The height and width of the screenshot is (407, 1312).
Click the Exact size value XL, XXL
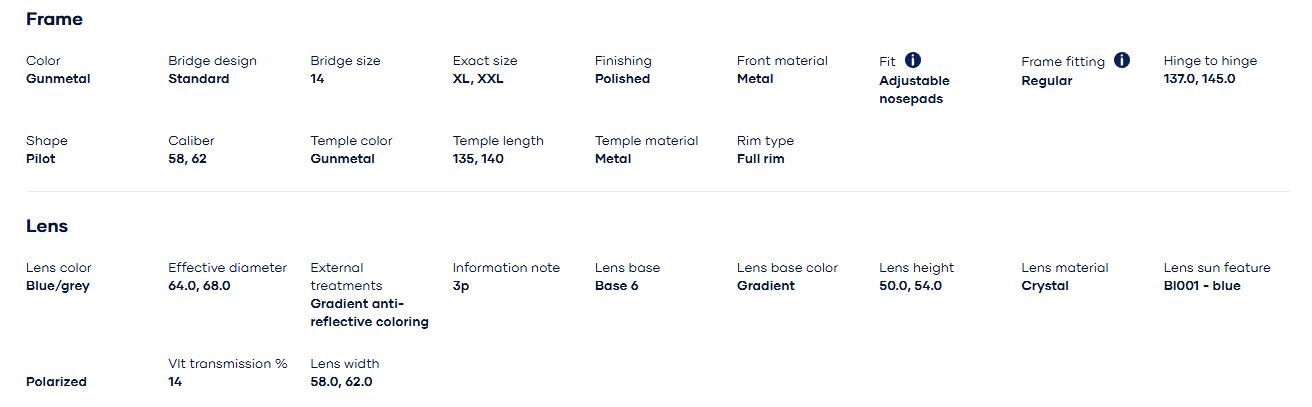click(478, 79)
